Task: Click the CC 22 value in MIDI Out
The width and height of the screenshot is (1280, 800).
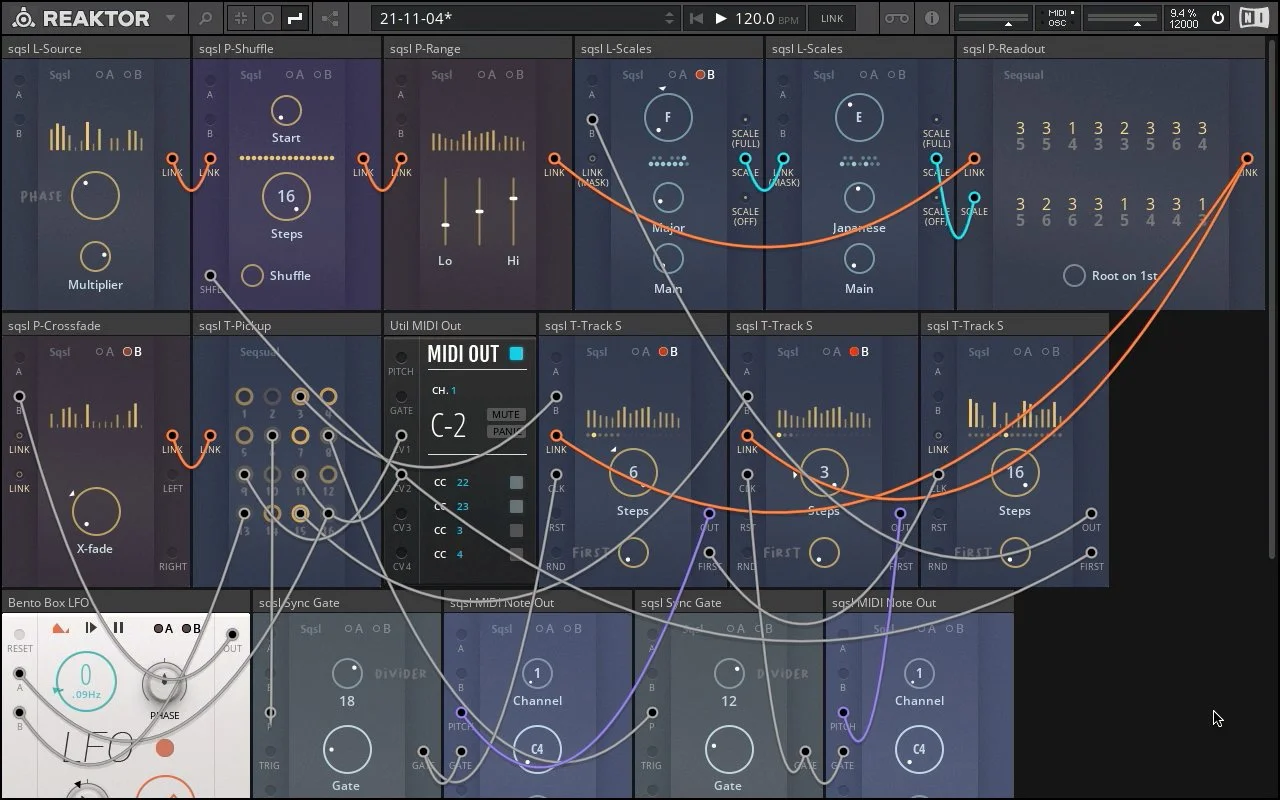Action: pyautogui.click(x=462, y=482)
